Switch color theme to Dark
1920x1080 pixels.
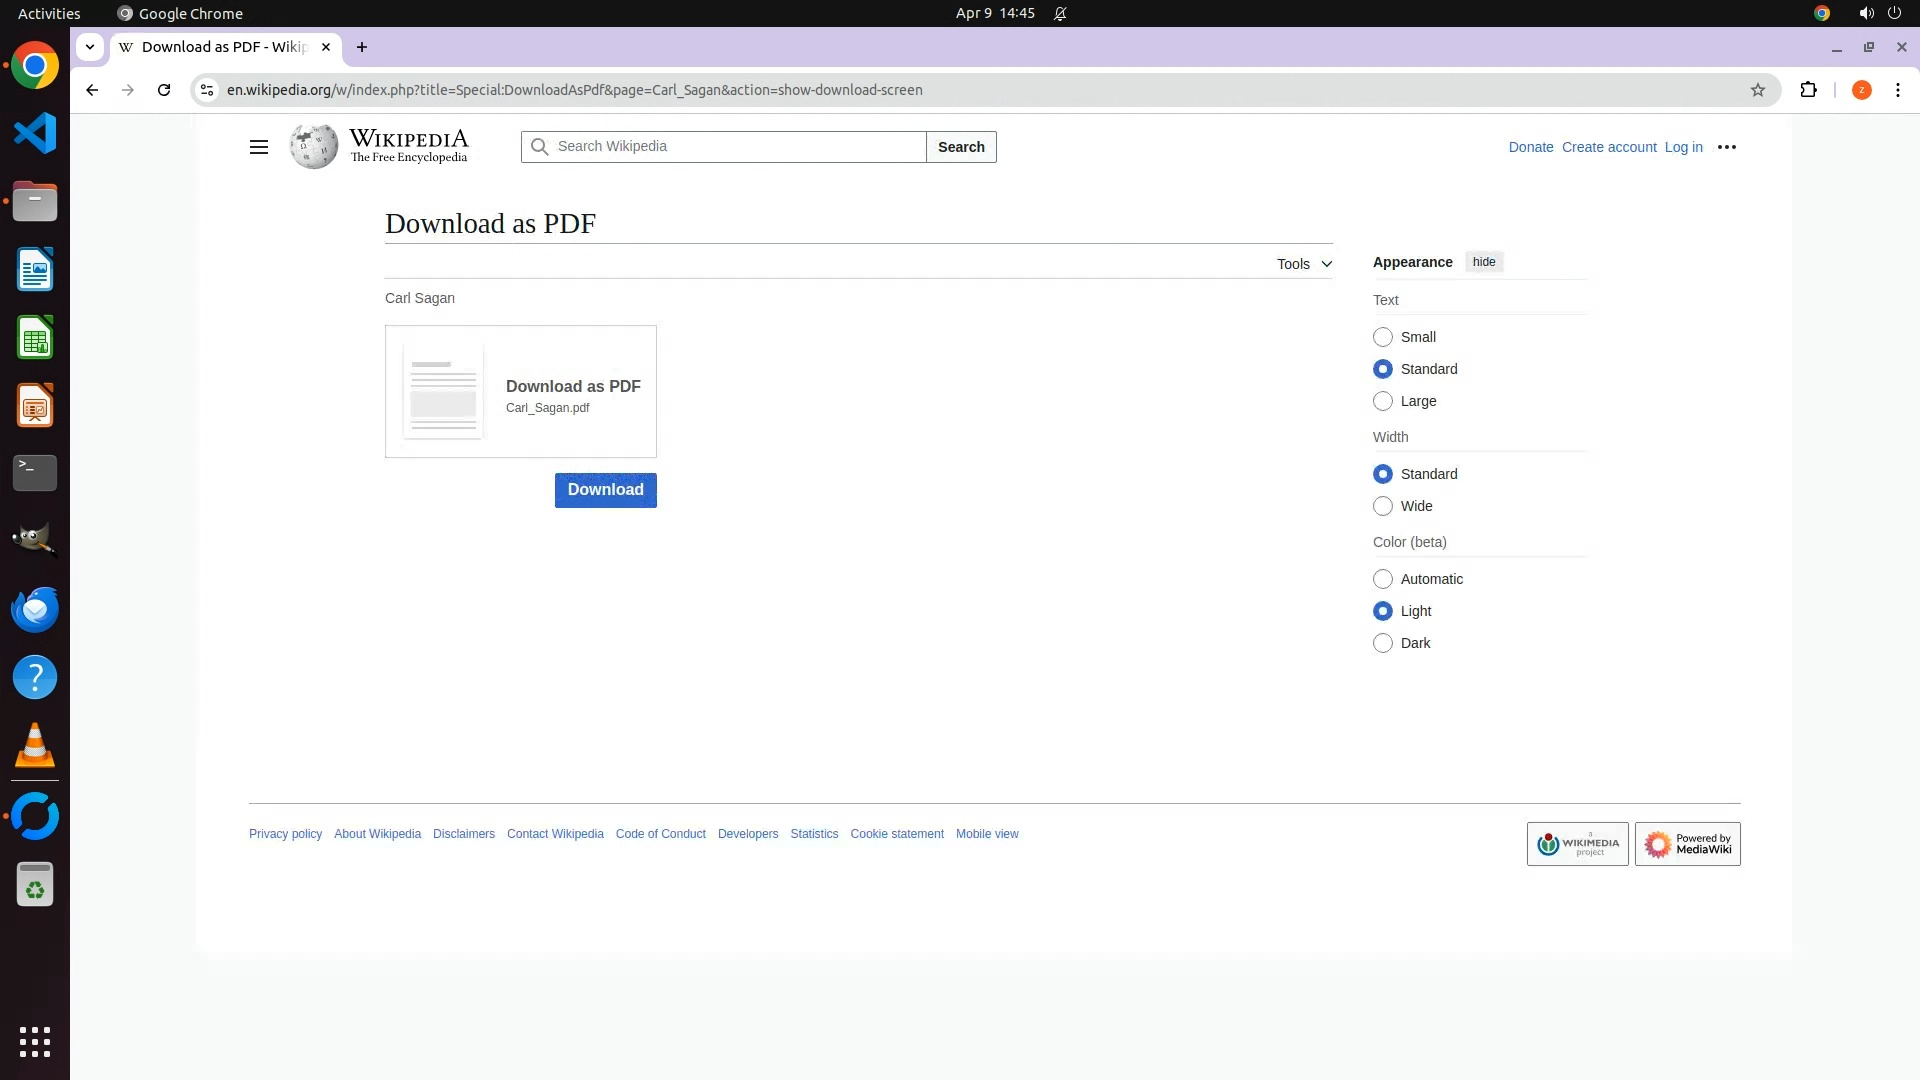click(x=1383, y=643)
